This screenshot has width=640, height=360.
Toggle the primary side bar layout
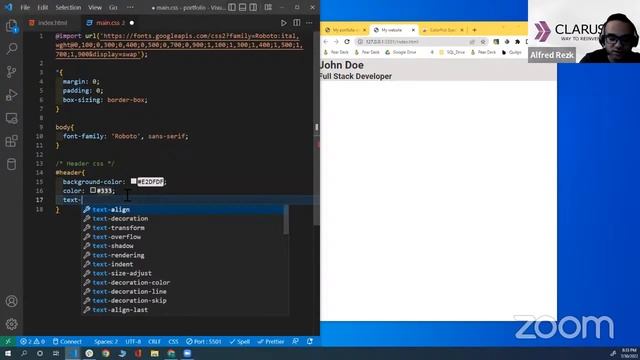point(232,7)
